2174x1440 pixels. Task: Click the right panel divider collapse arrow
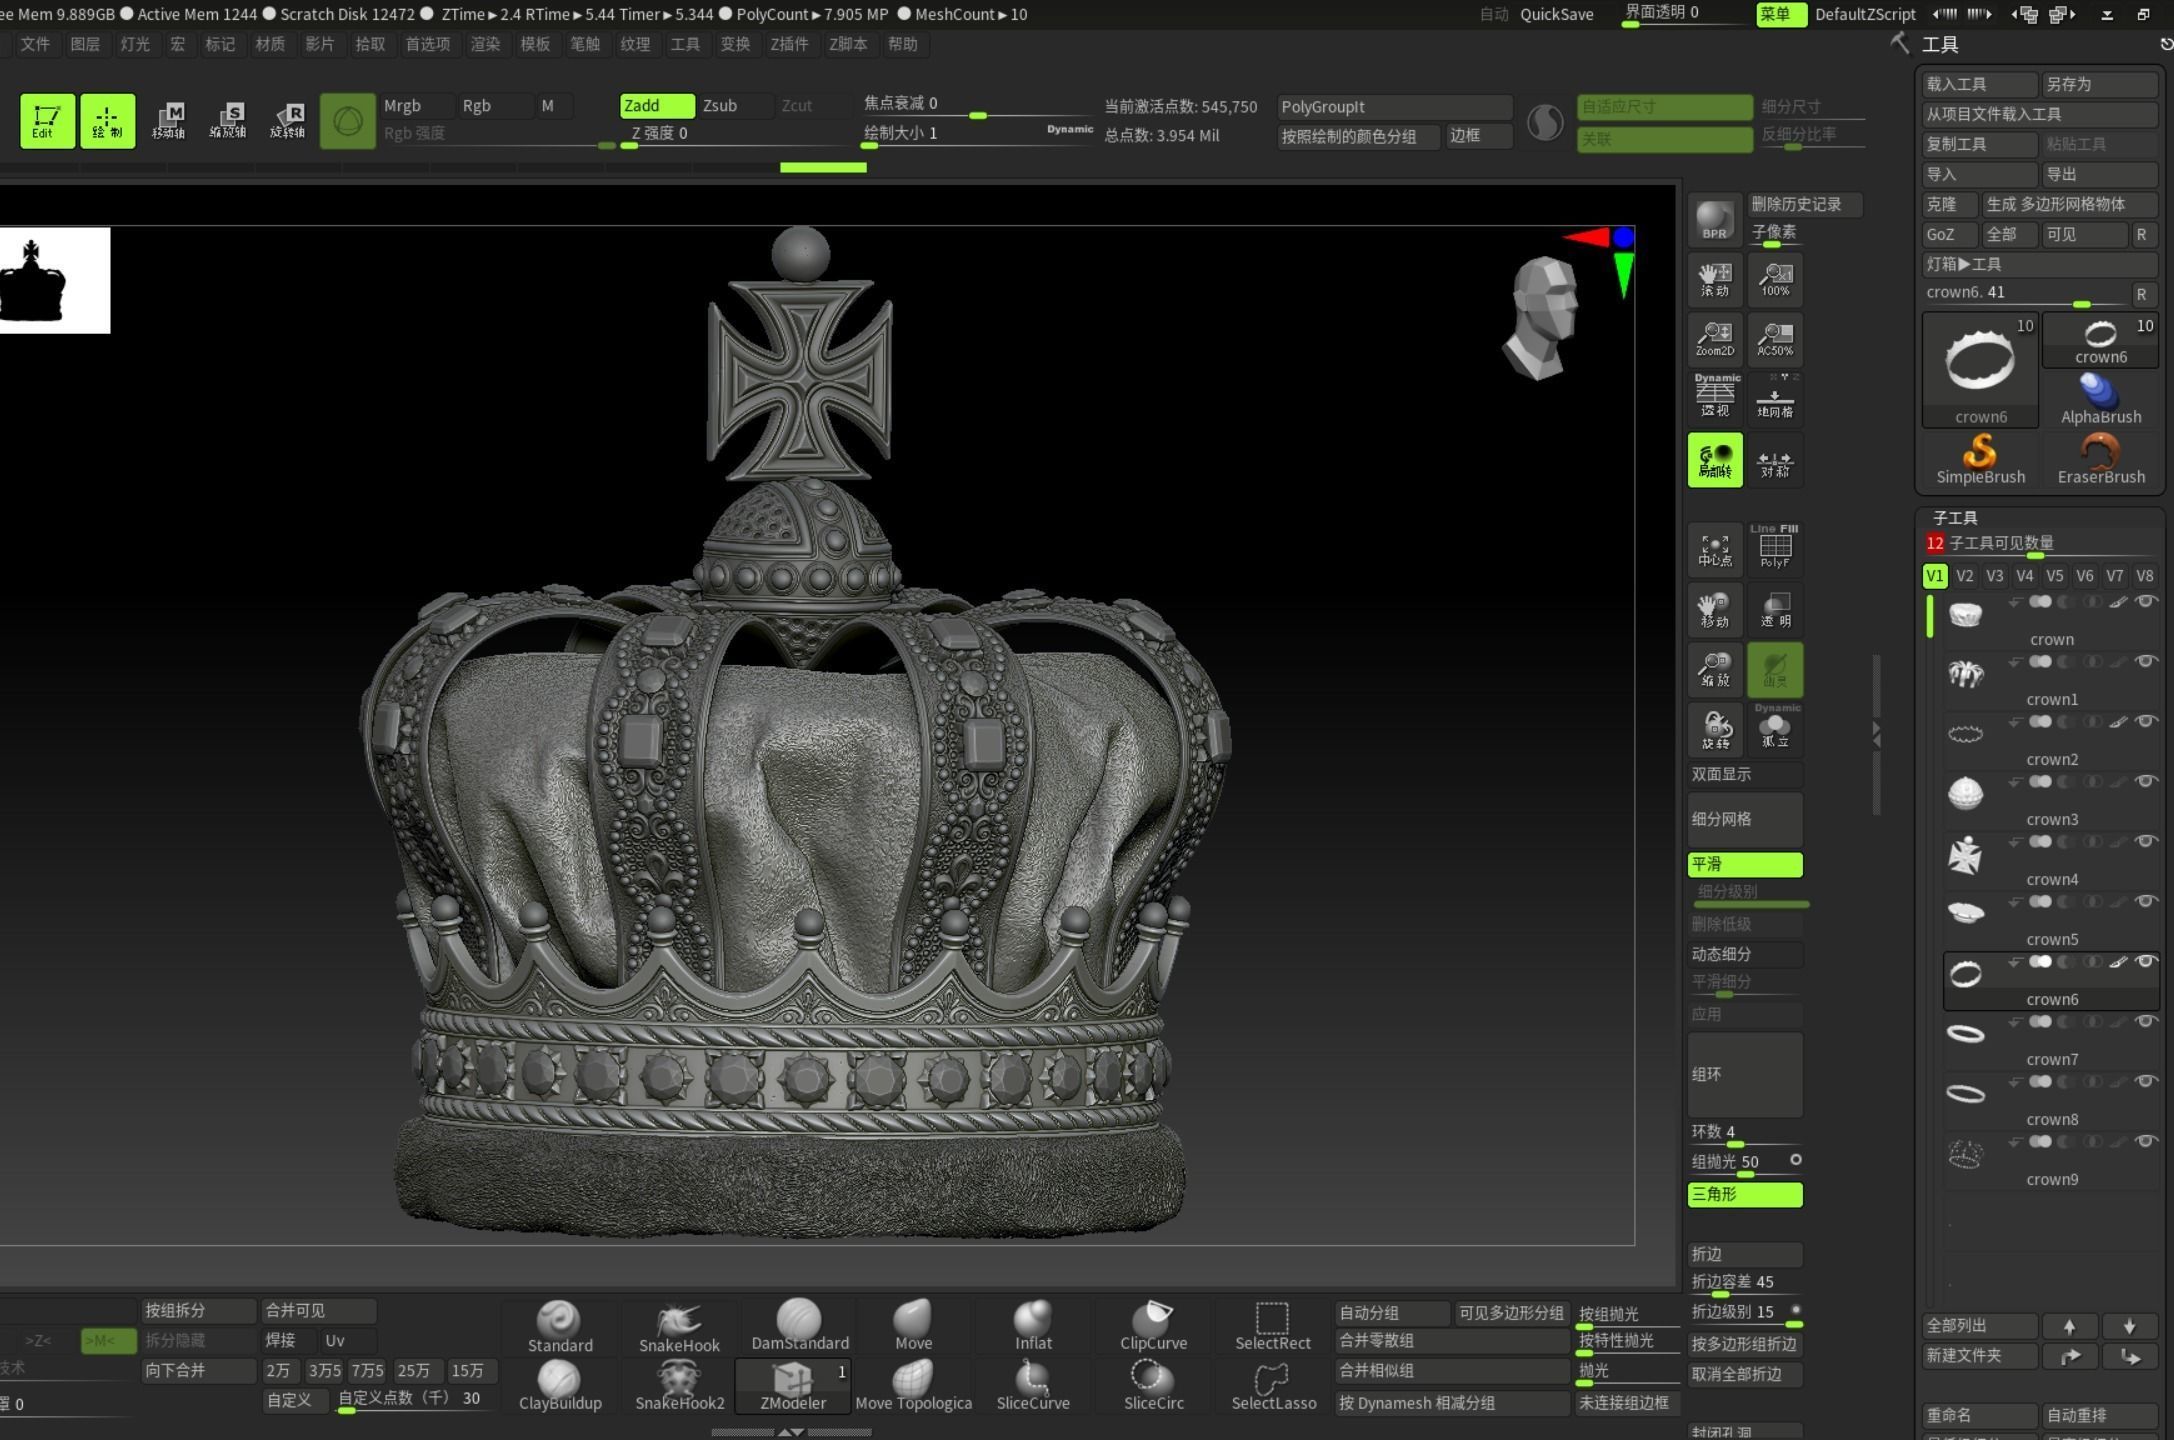(x=1876, y=735)
